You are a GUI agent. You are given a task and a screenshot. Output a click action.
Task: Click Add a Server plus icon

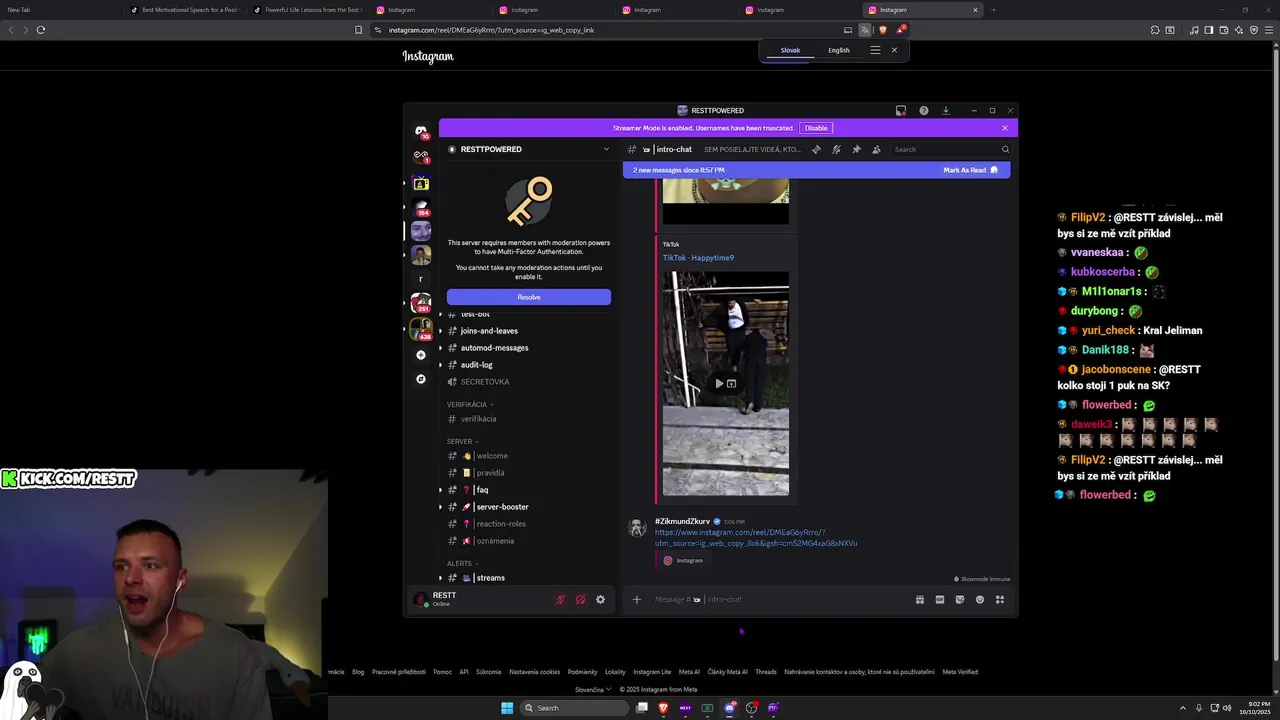coord(421,355)
